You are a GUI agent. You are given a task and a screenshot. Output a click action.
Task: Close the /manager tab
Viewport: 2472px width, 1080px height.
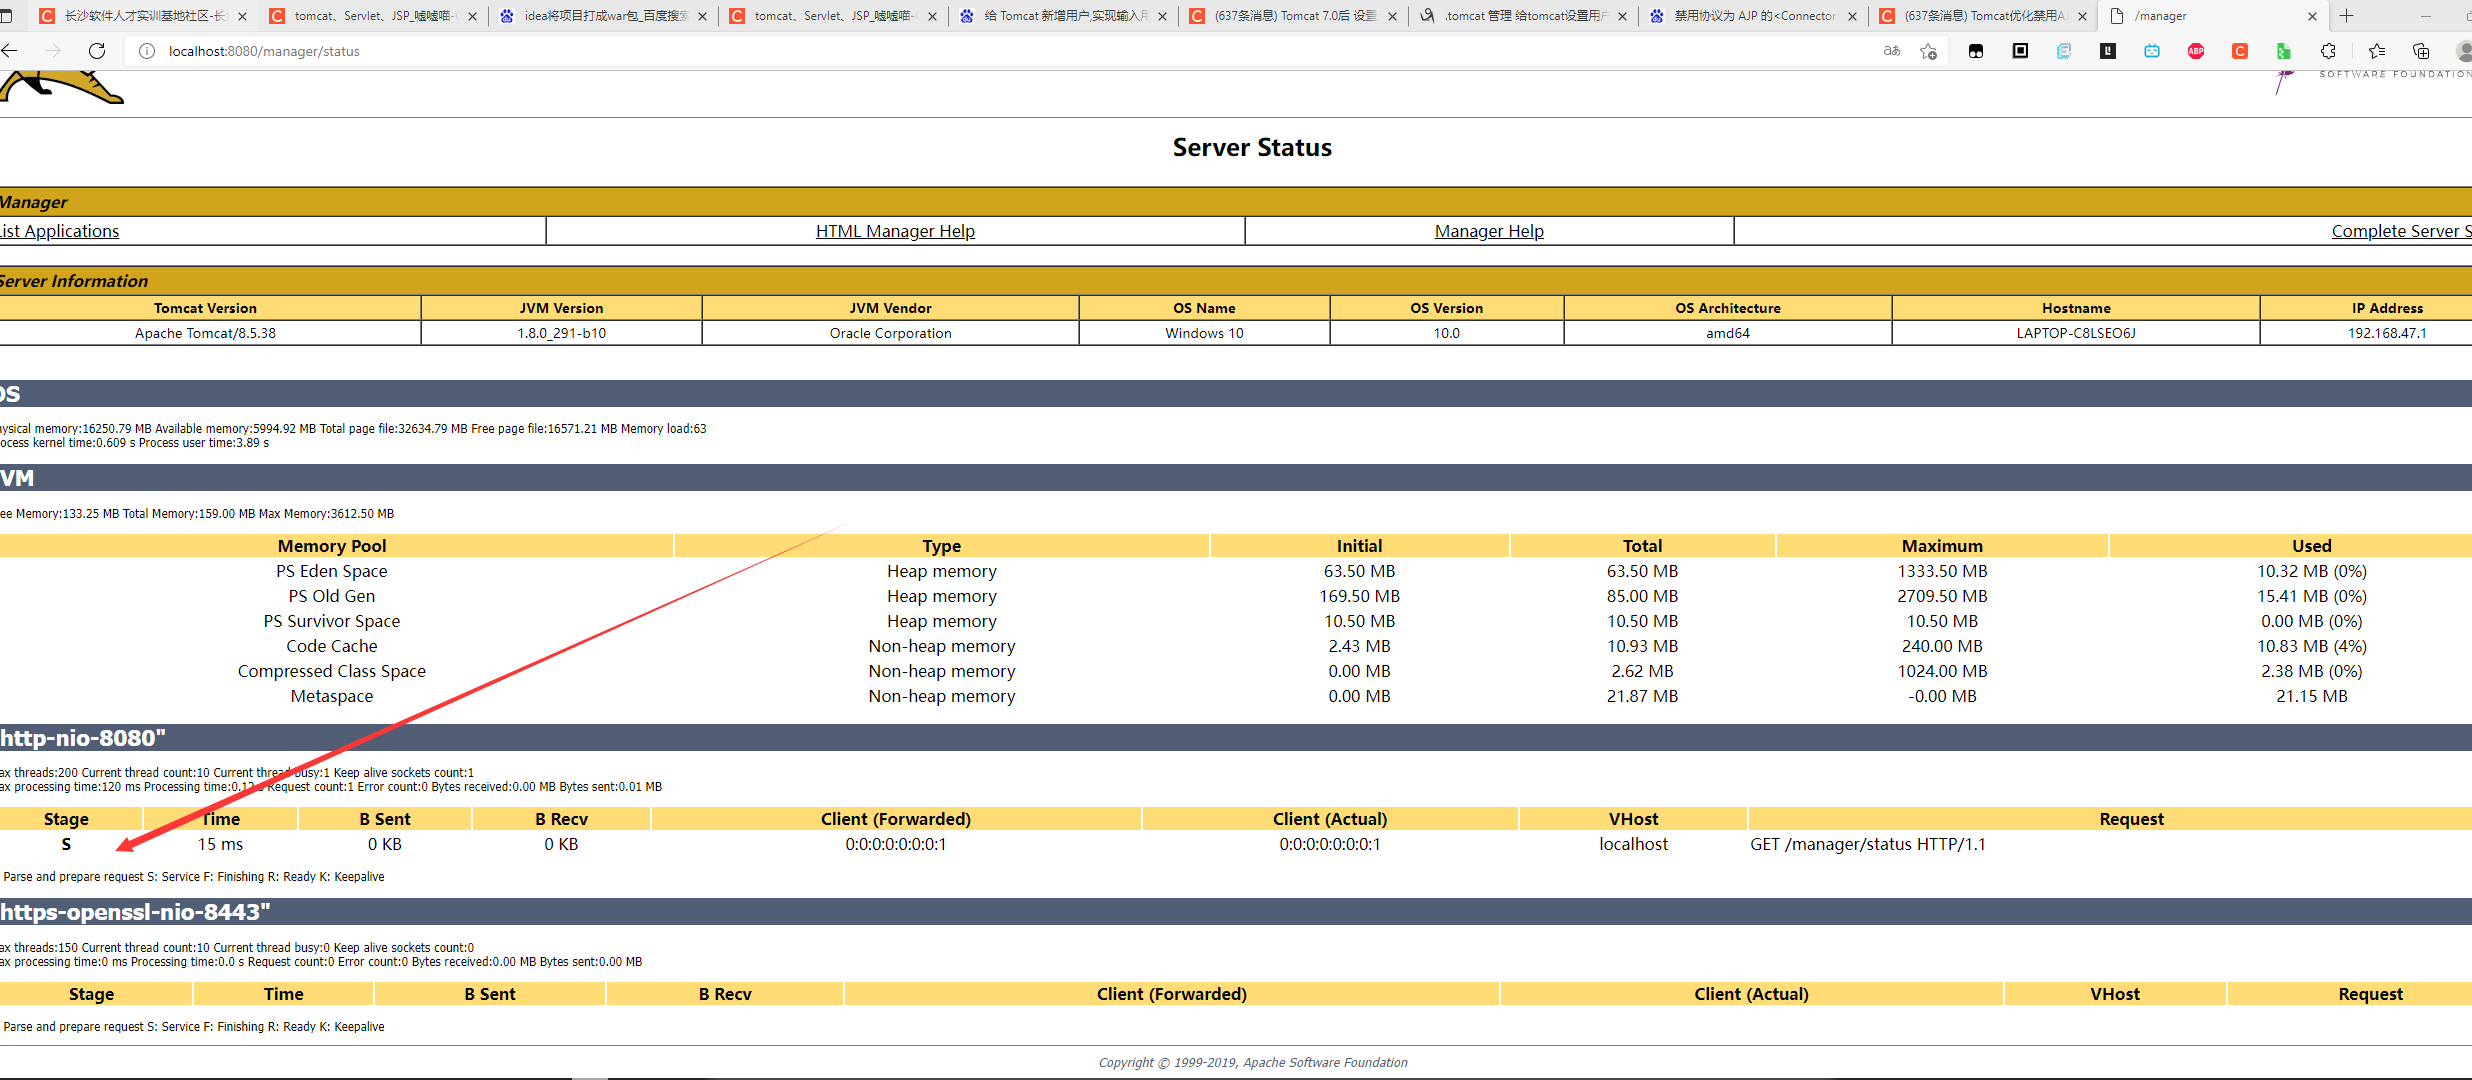2312,16
